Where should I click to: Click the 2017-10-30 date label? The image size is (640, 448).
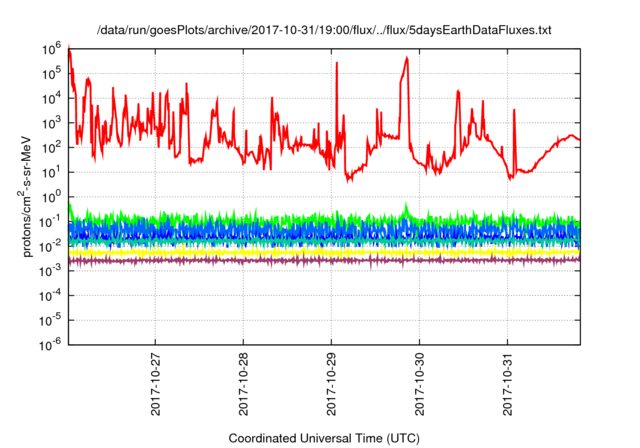[420, 384]
